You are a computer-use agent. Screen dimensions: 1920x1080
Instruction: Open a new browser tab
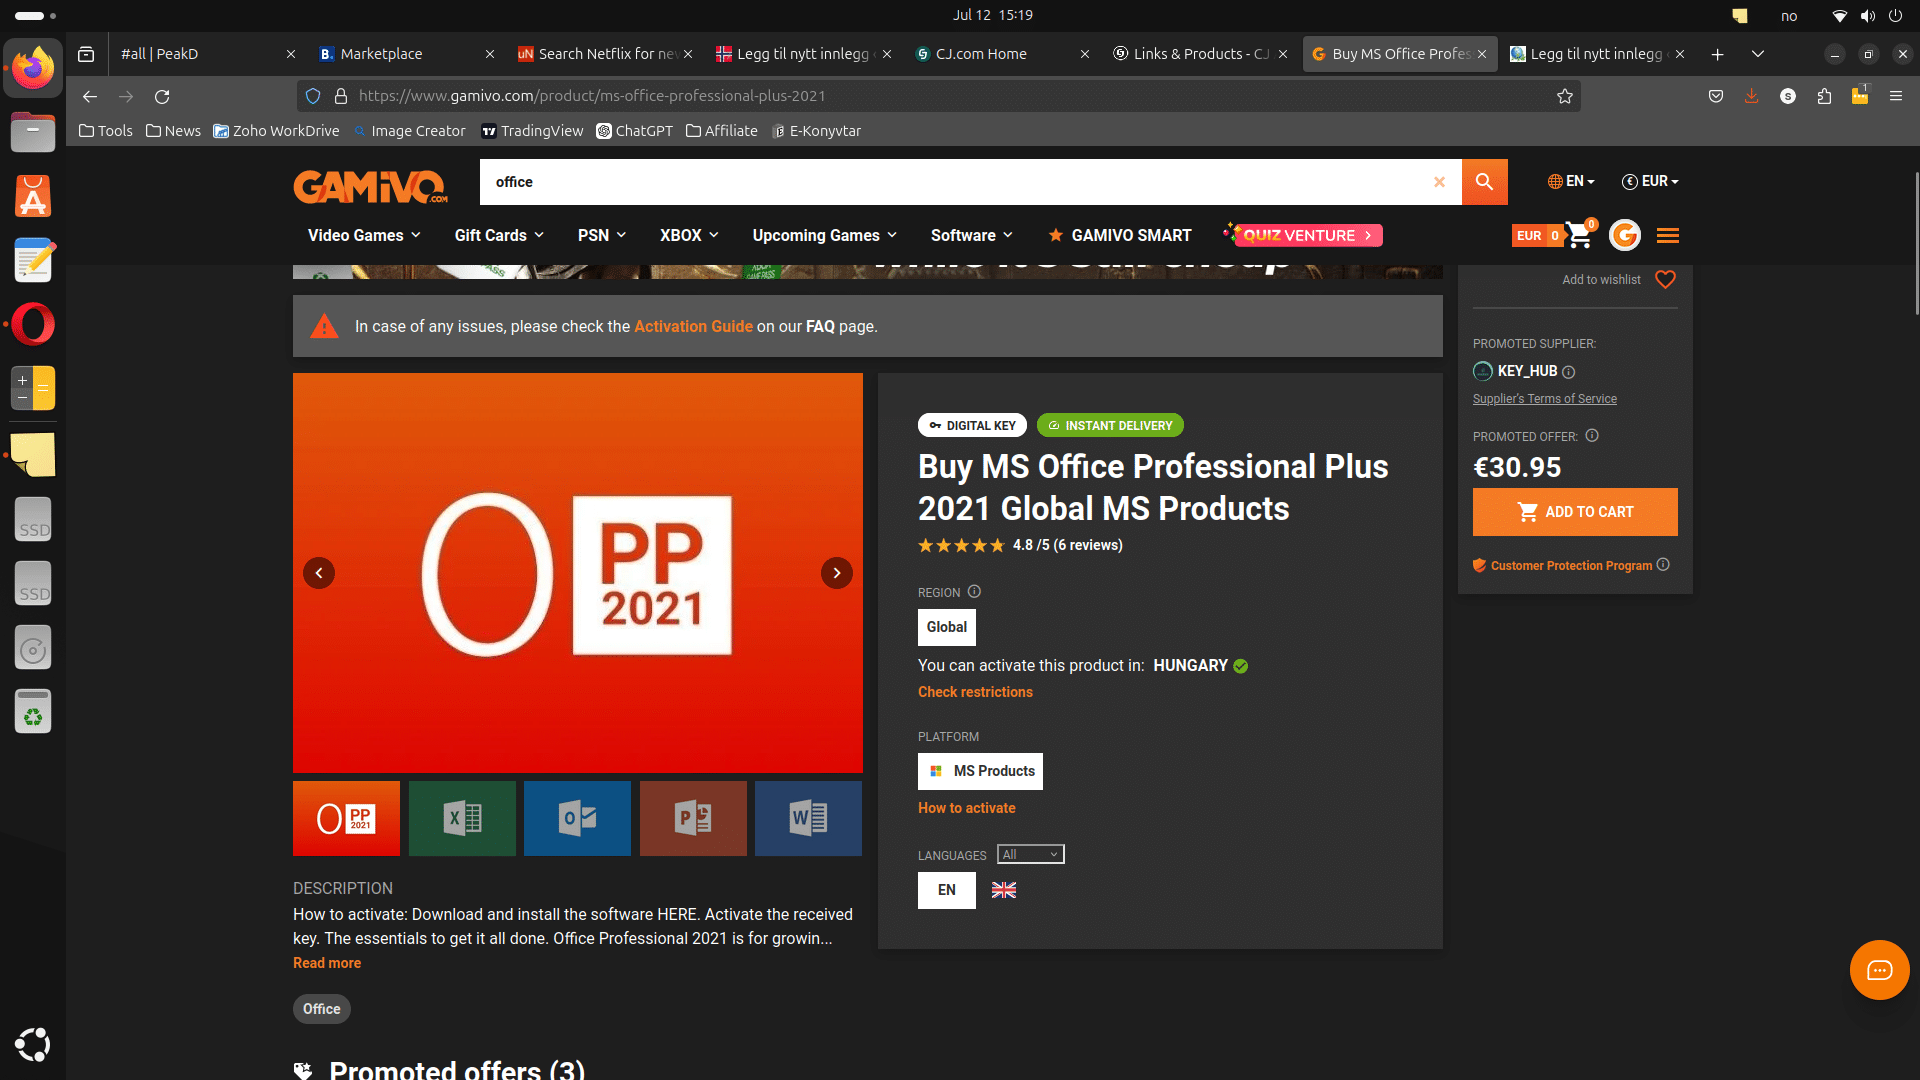click(x=1717, y=54)
